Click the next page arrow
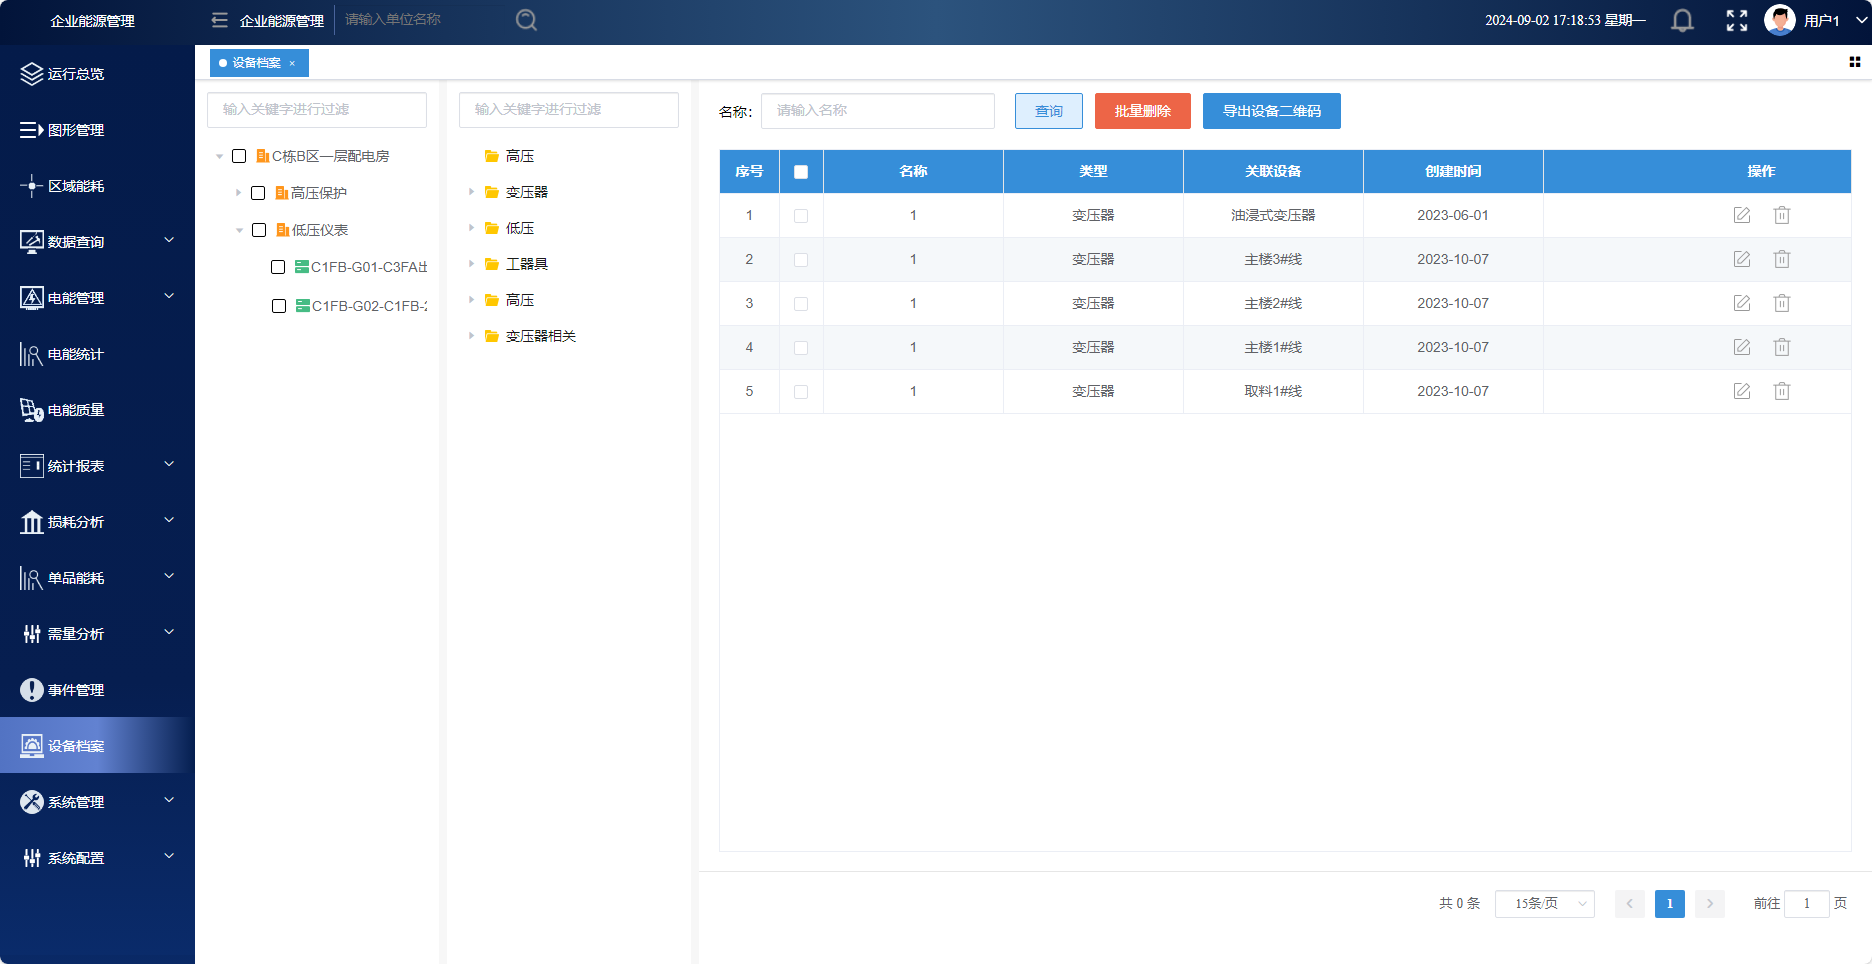The height and width of the screenshot is (964, 1872). point(1709,903)
